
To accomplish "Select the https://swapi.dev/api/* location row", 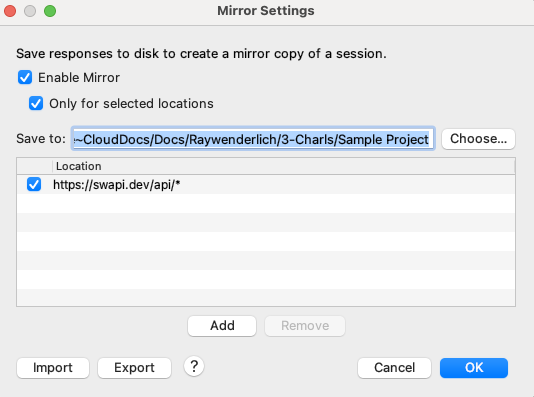I will [266, 185].
